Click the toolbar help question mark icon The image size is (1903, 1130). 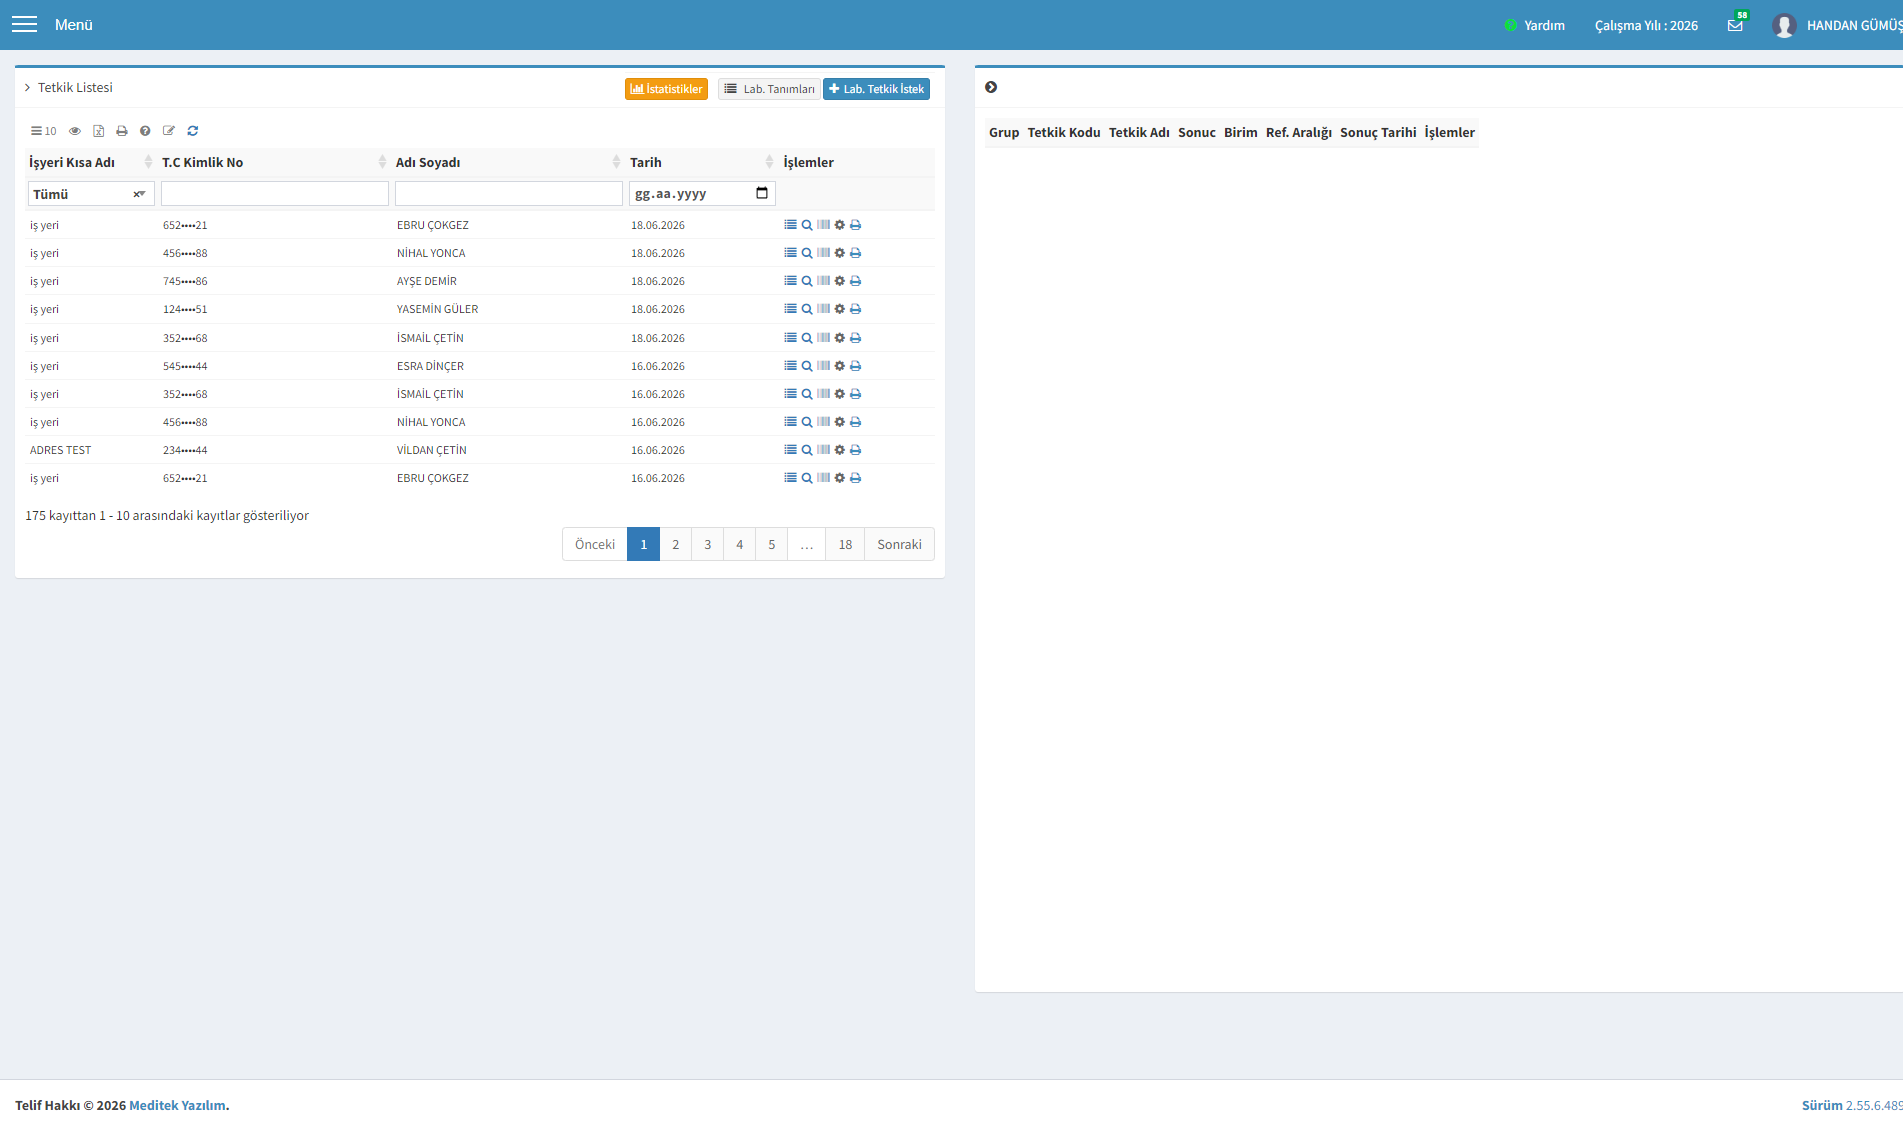[x=145, y=131]
